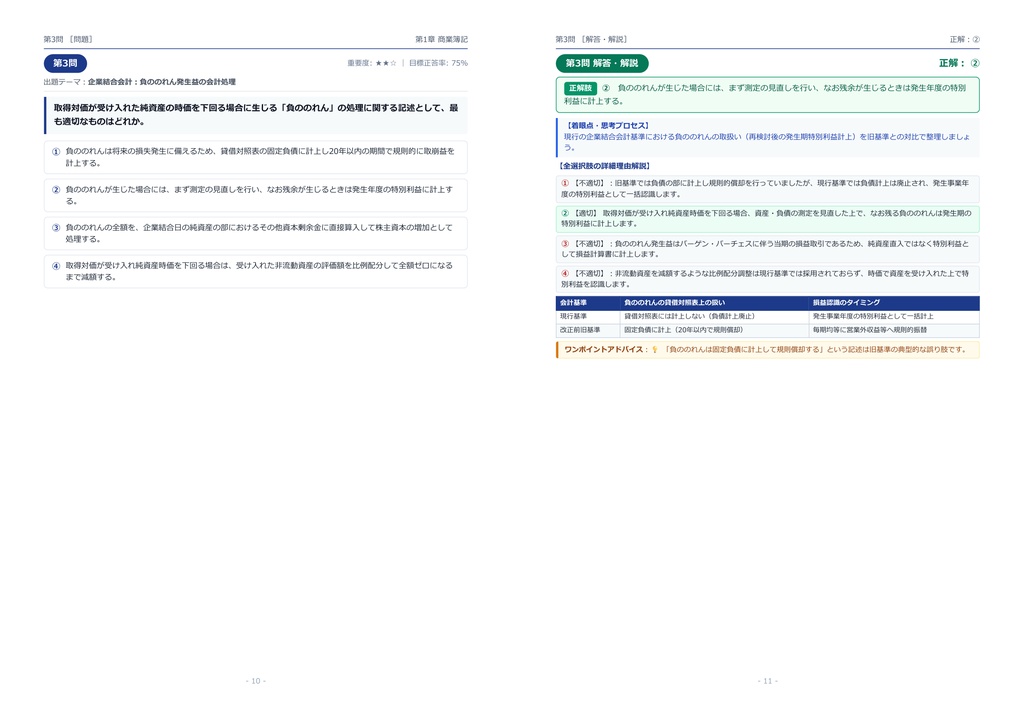Click the green explanation ②【適切】 row
The image size is (1024, 724).
pos(767,219)
